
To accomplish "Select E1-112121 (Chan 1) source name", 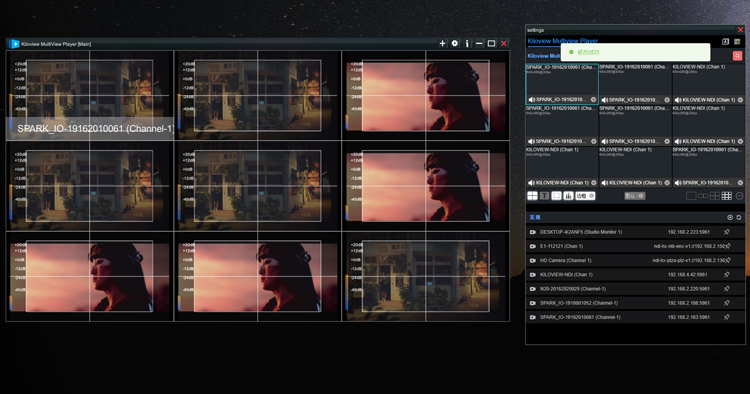I will tap(562, 246).
